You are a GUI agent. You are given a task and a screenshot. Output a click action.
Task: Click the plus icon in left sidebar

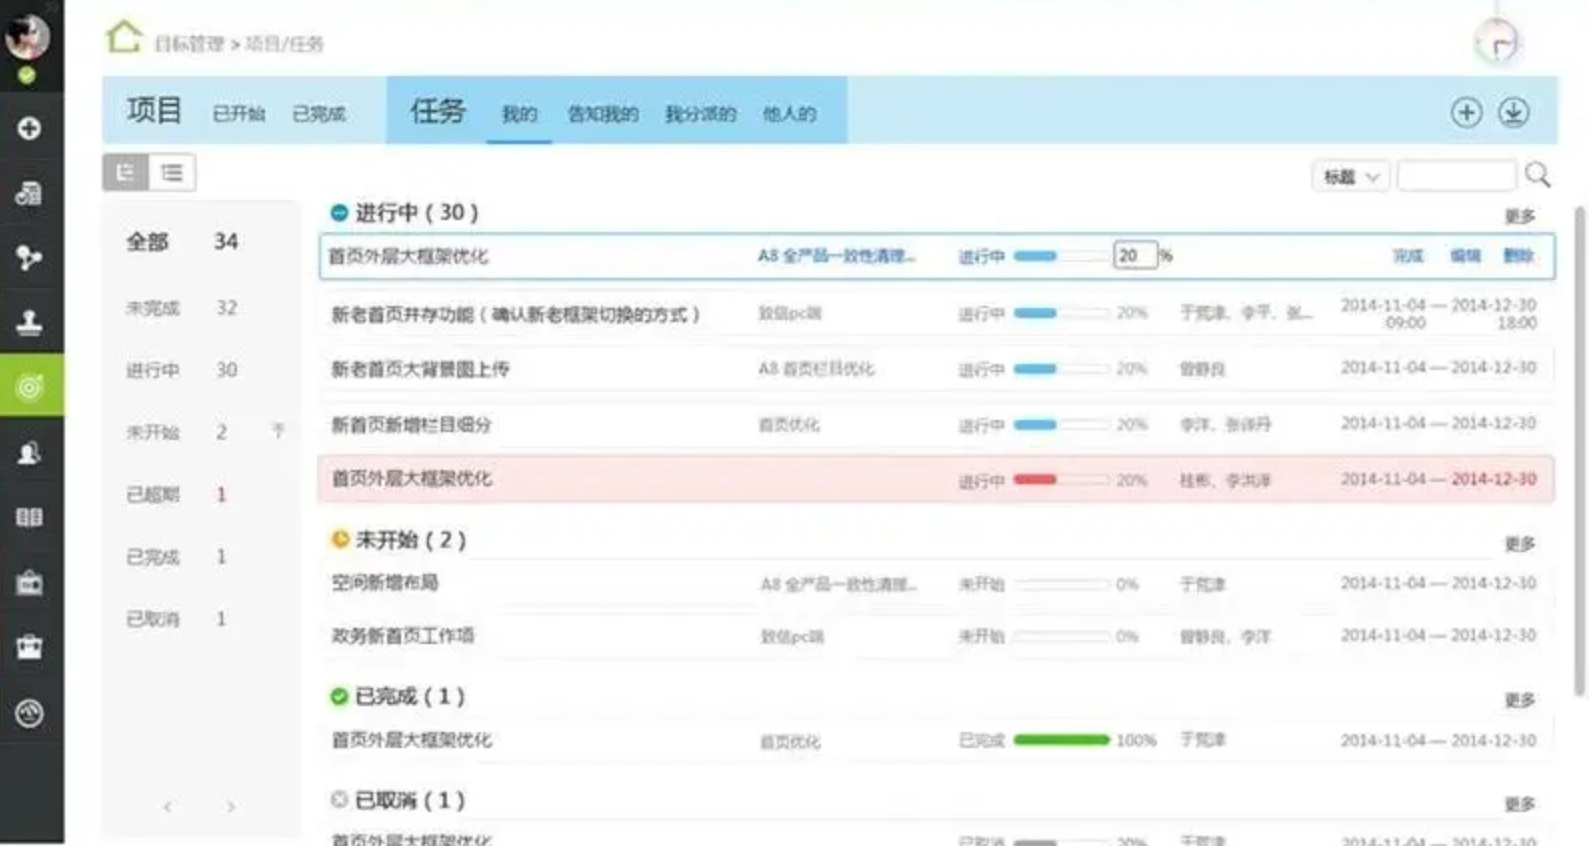click(29, 128)
